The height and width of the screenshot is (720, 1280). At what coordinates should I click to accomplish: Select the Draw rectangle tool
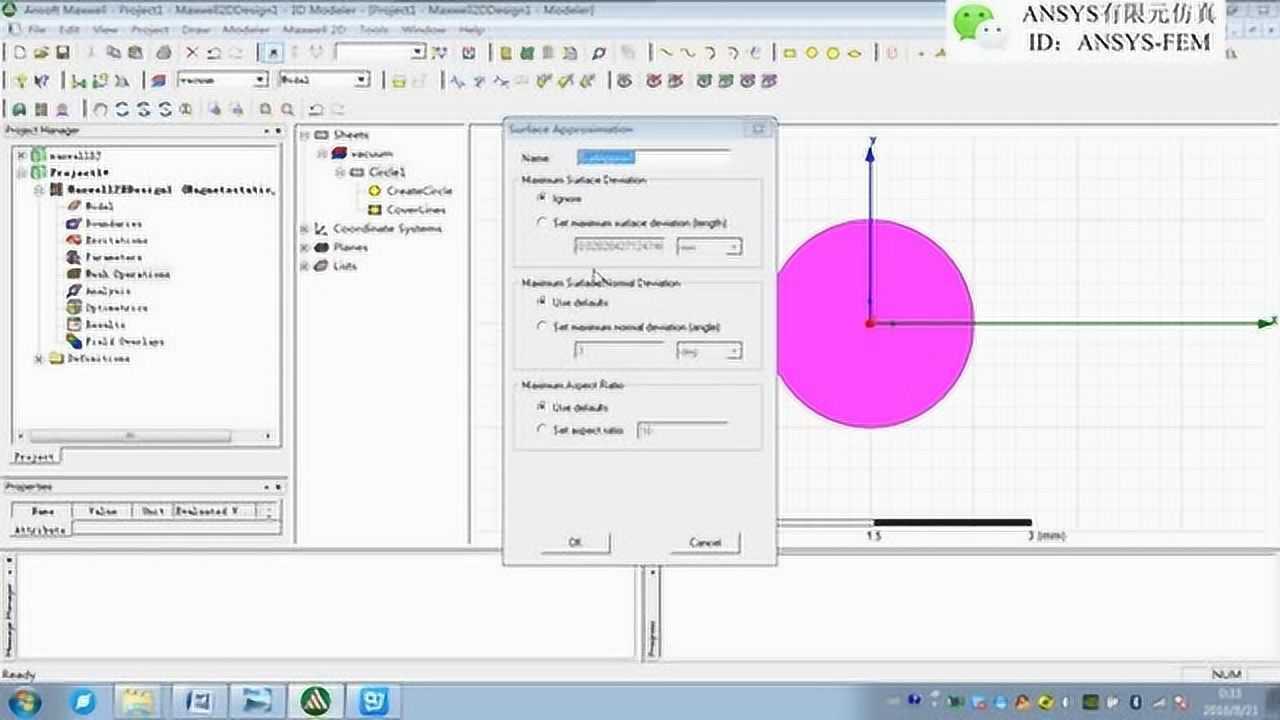coord(789,53)
